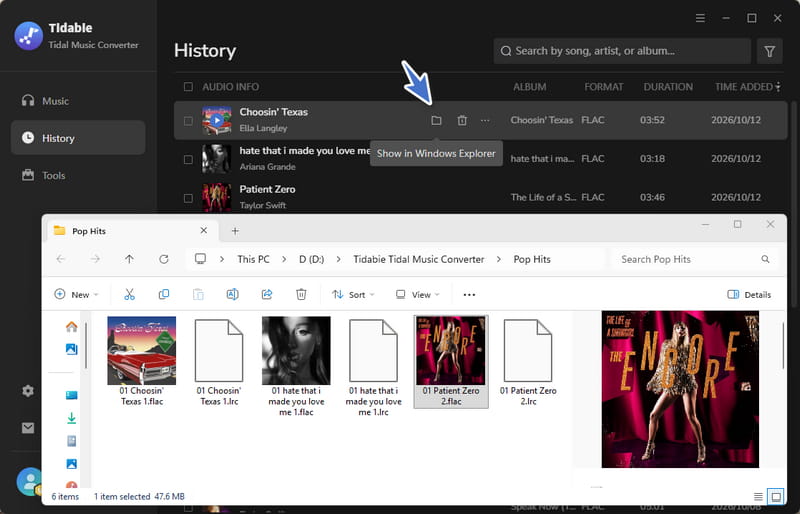This screenshot has width=800, height=514.
Task: Refresh the Pop Hits folder
Action: (164, 259)
